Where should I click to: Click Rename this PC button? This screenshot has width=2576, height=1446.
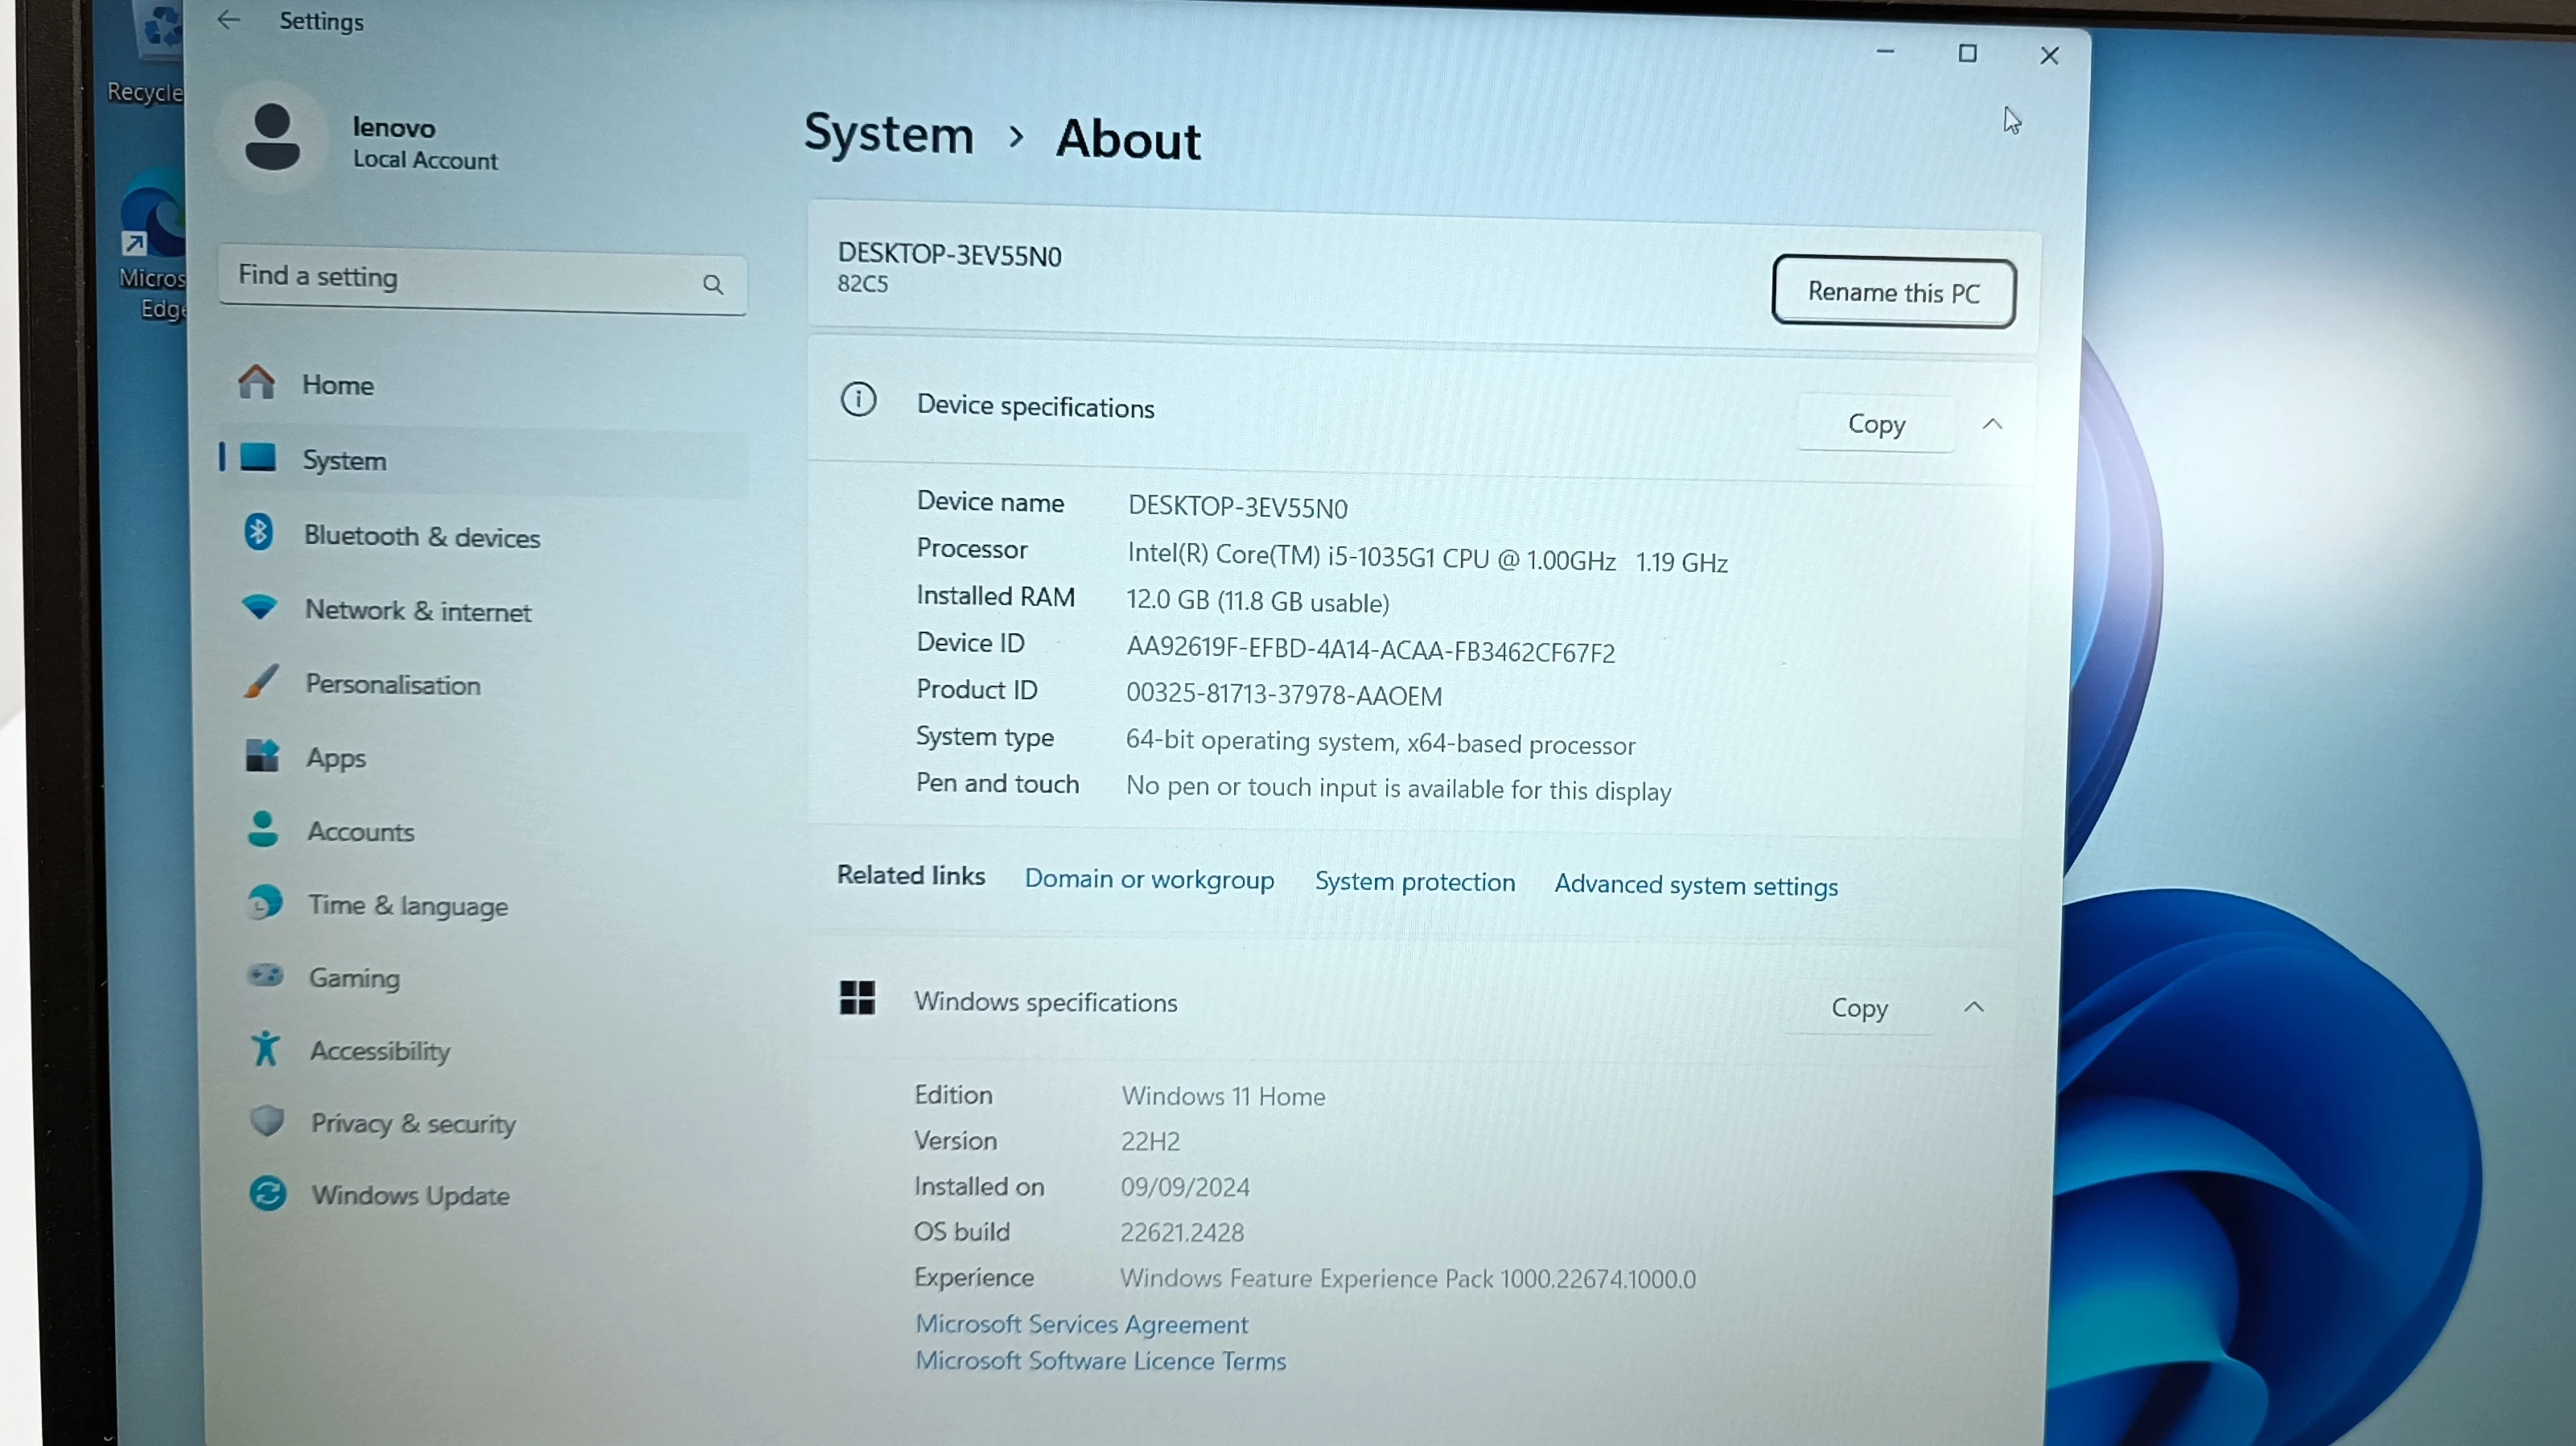click(x=1893, y=292)
